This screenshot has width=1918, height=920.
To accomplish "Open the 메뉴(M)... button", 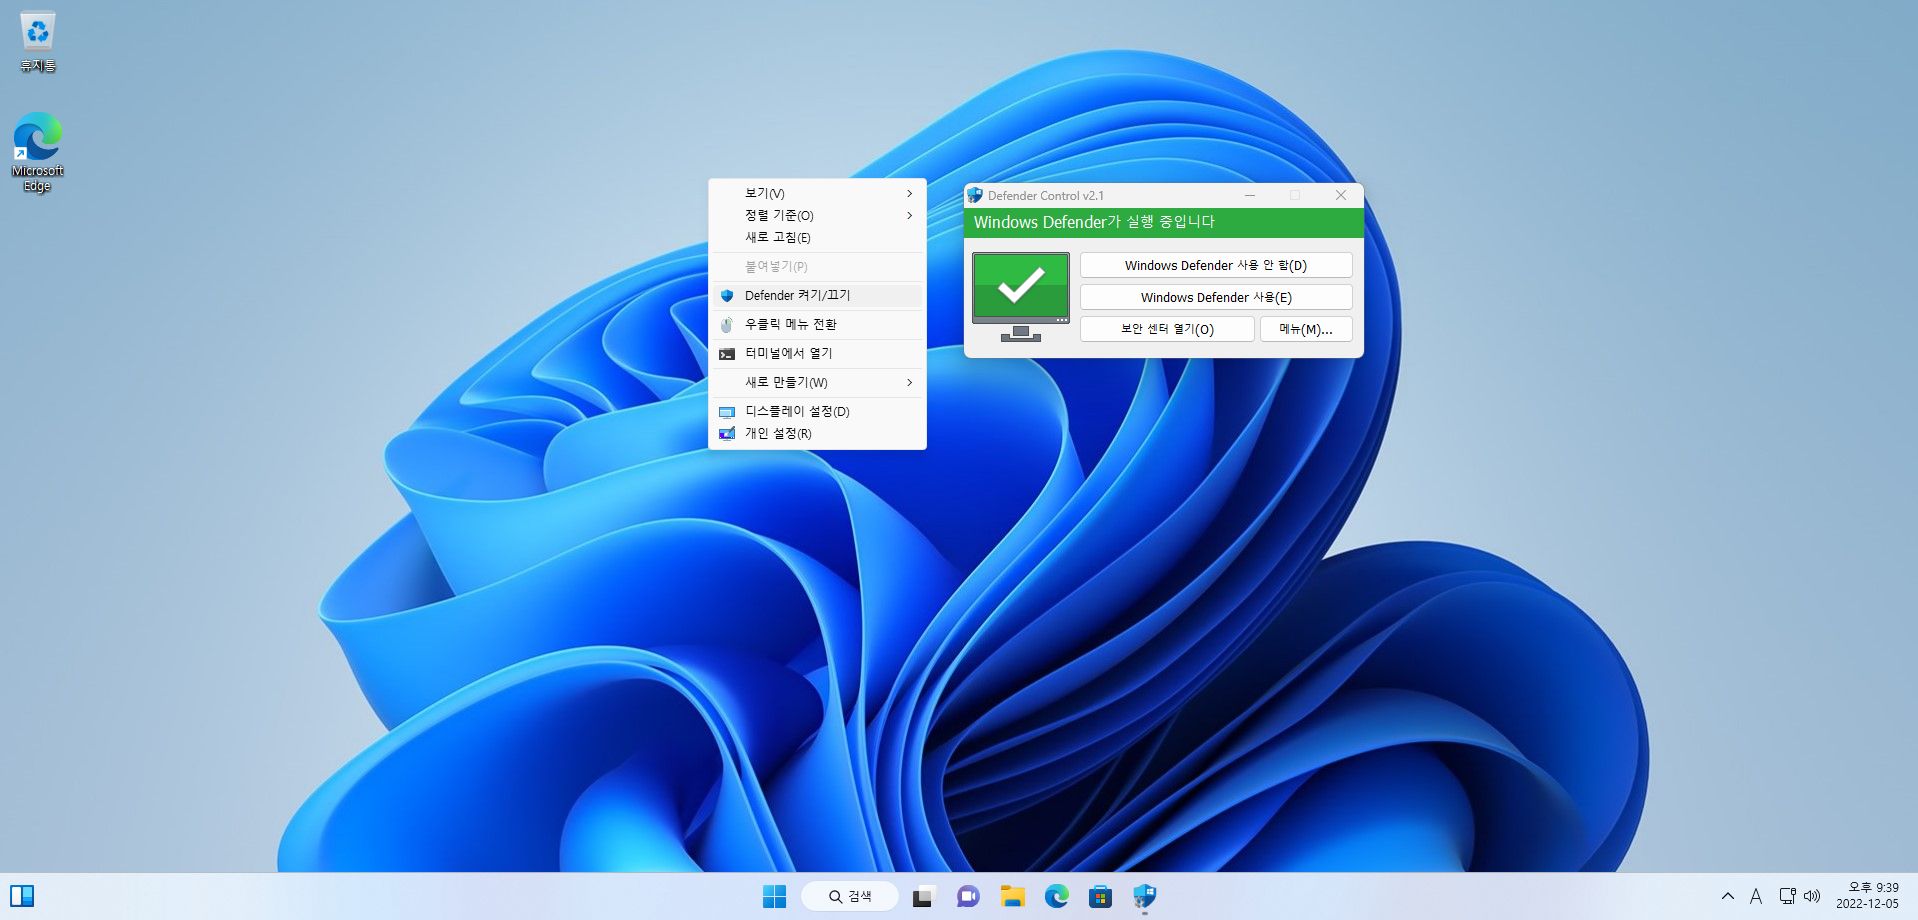I will pyautogui.click(x=1306, y=330).
